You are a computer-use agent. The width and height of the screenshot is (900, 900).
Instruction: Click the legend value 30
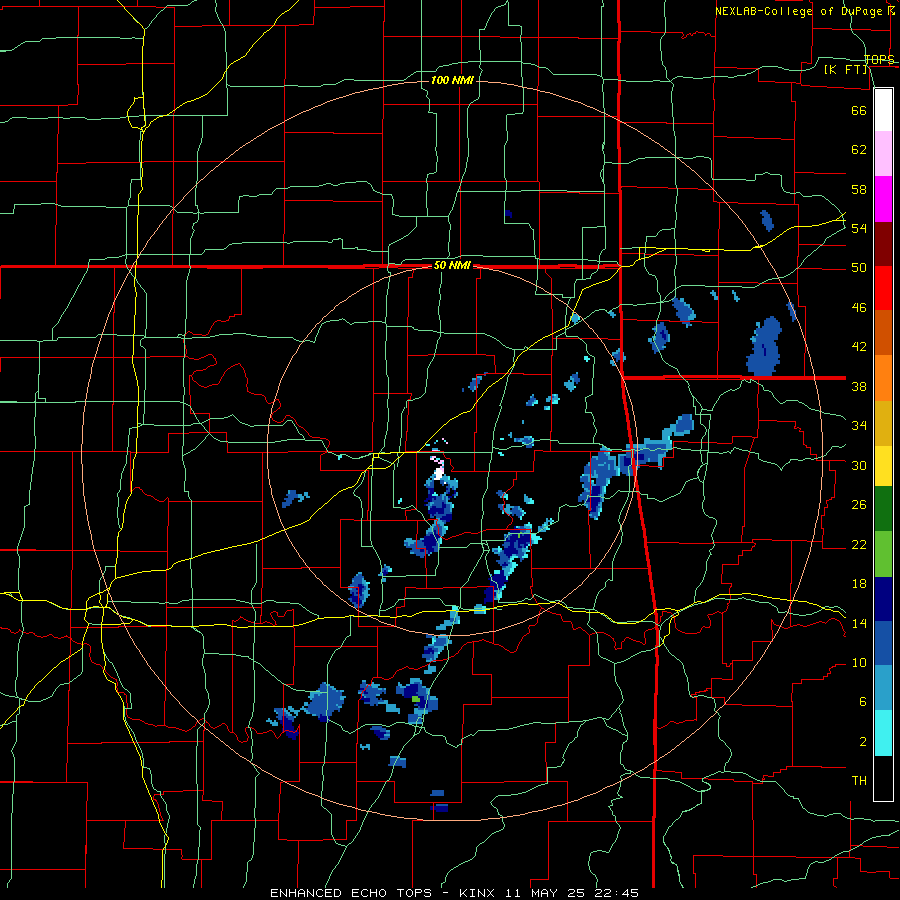pyautogui.click(x=859, y=465)
